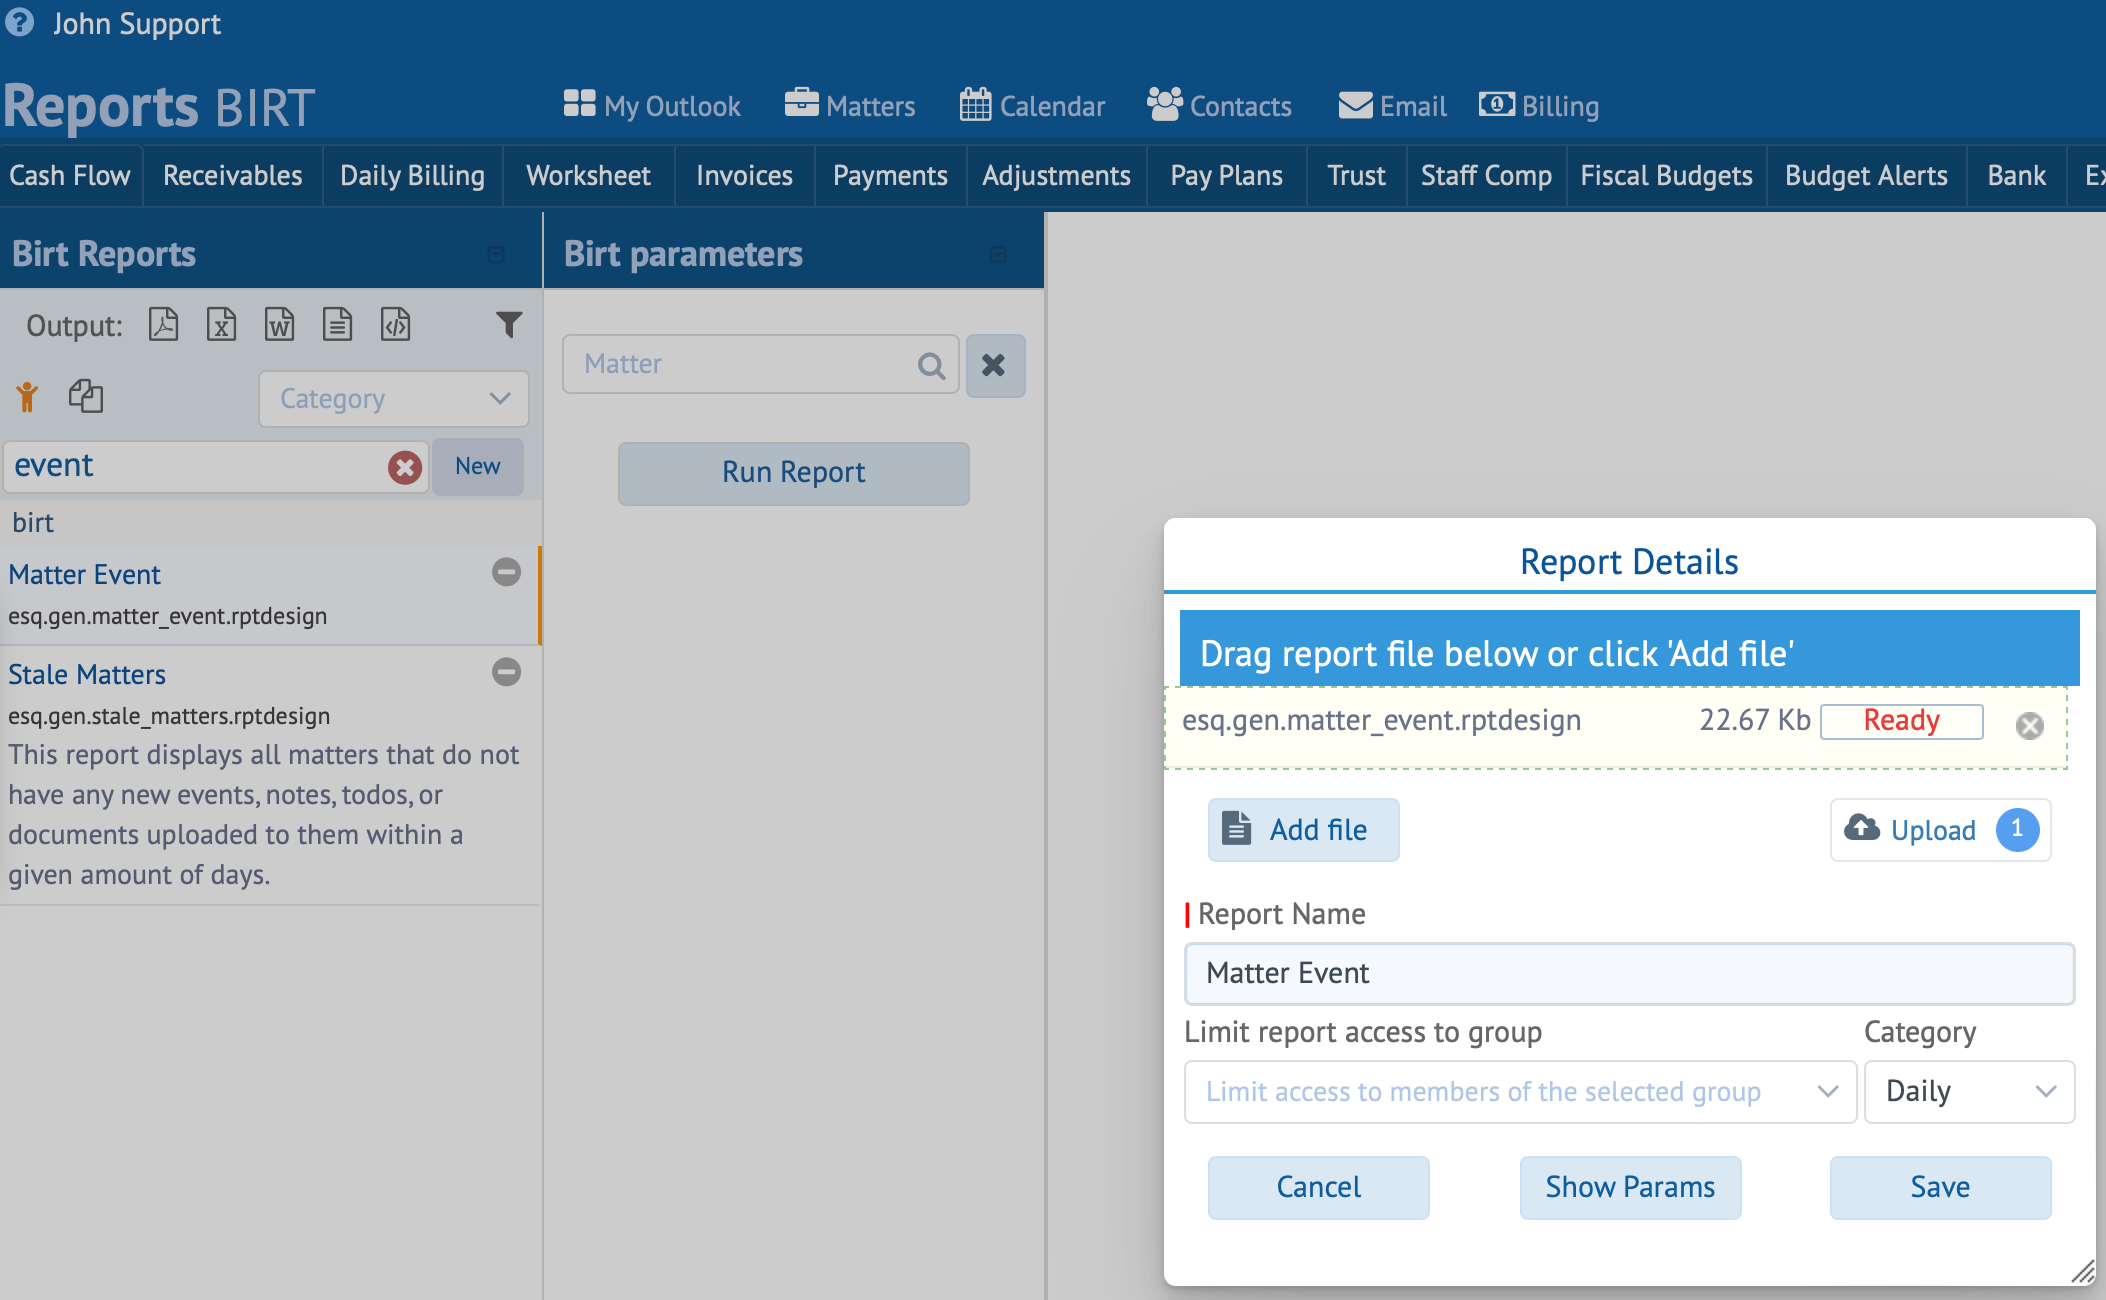Select Word output format icon
The image size is (2106, 1300).
click(279, 325)
